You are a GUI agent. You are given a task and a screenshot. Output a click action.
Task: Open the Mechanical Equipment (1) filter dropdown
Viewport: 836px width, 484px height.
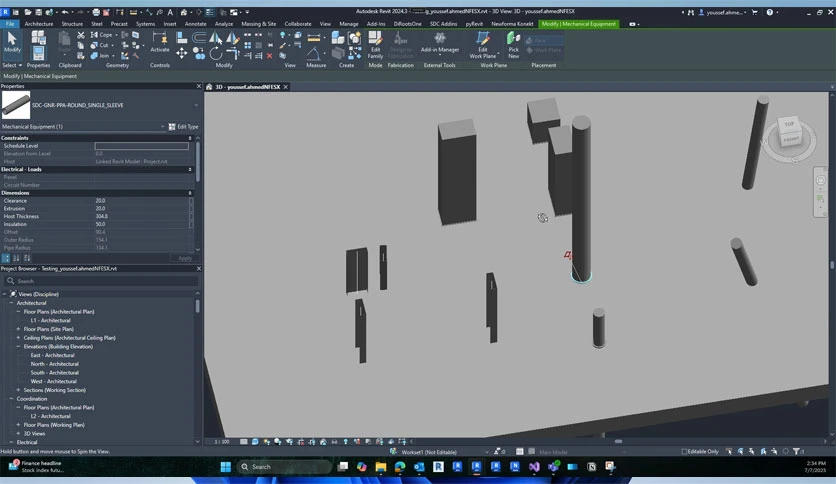click(x=162, y=127)
